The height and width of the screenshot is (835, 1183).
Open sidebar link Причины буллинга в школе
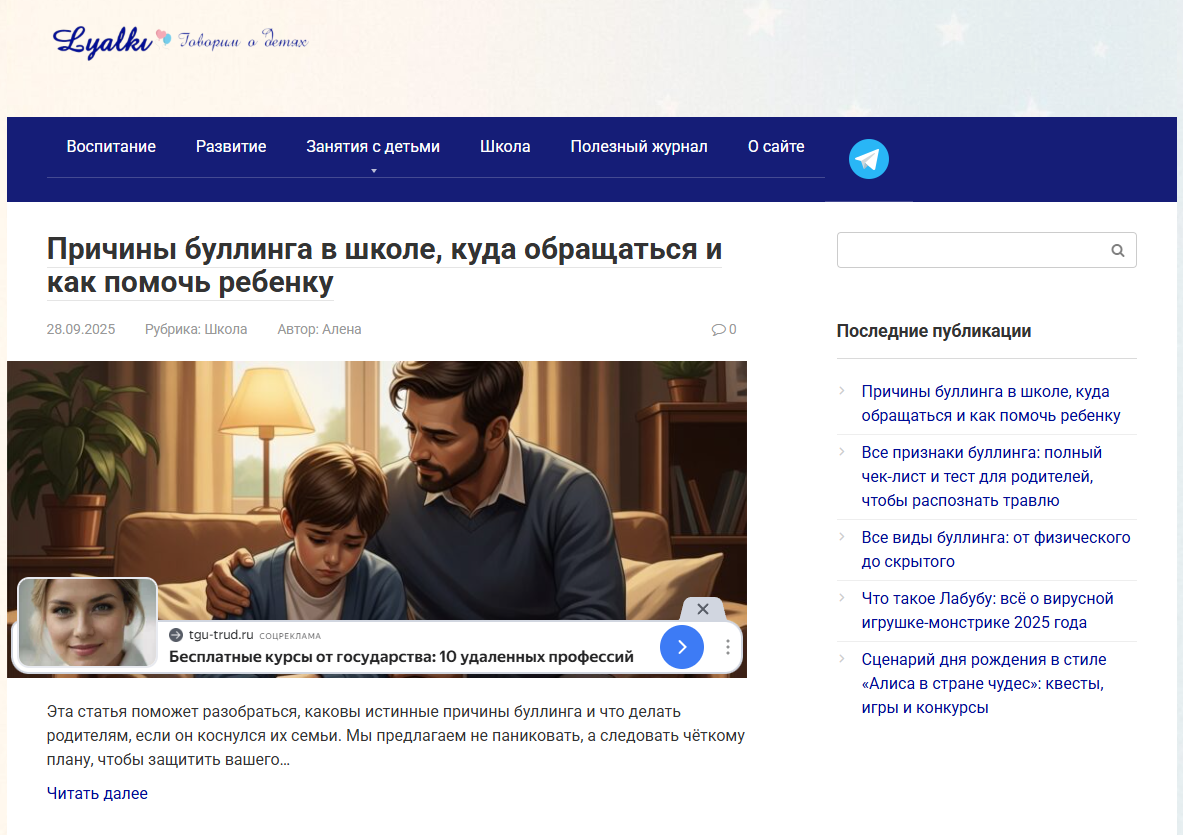[991, 404]
